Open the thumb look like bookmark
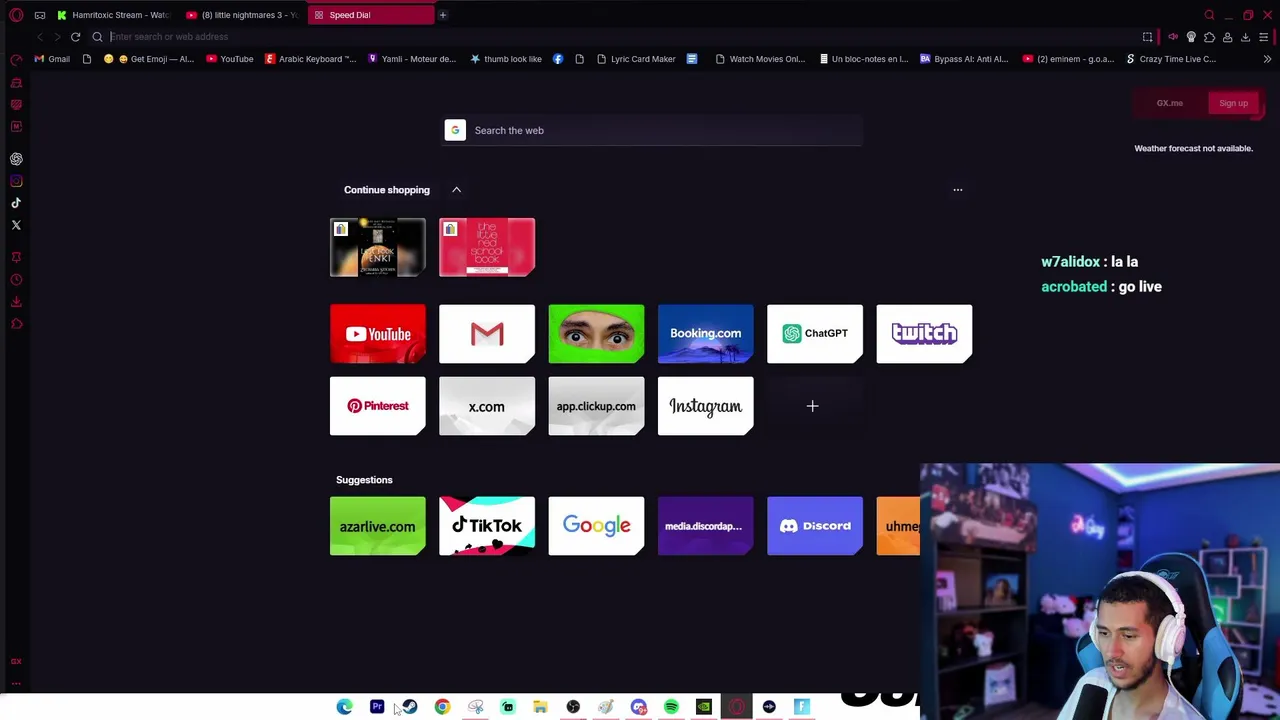Viewport: 1280px width, 720px height. (505, 59)
